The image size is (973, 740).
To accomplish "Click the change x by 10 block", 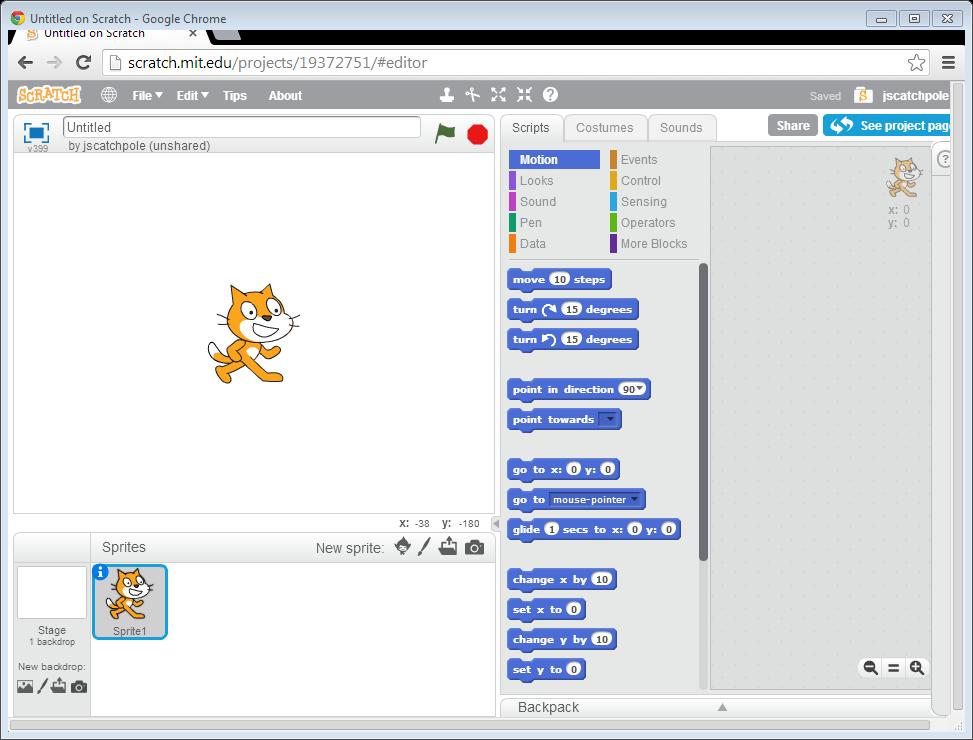I will point(562,579).
